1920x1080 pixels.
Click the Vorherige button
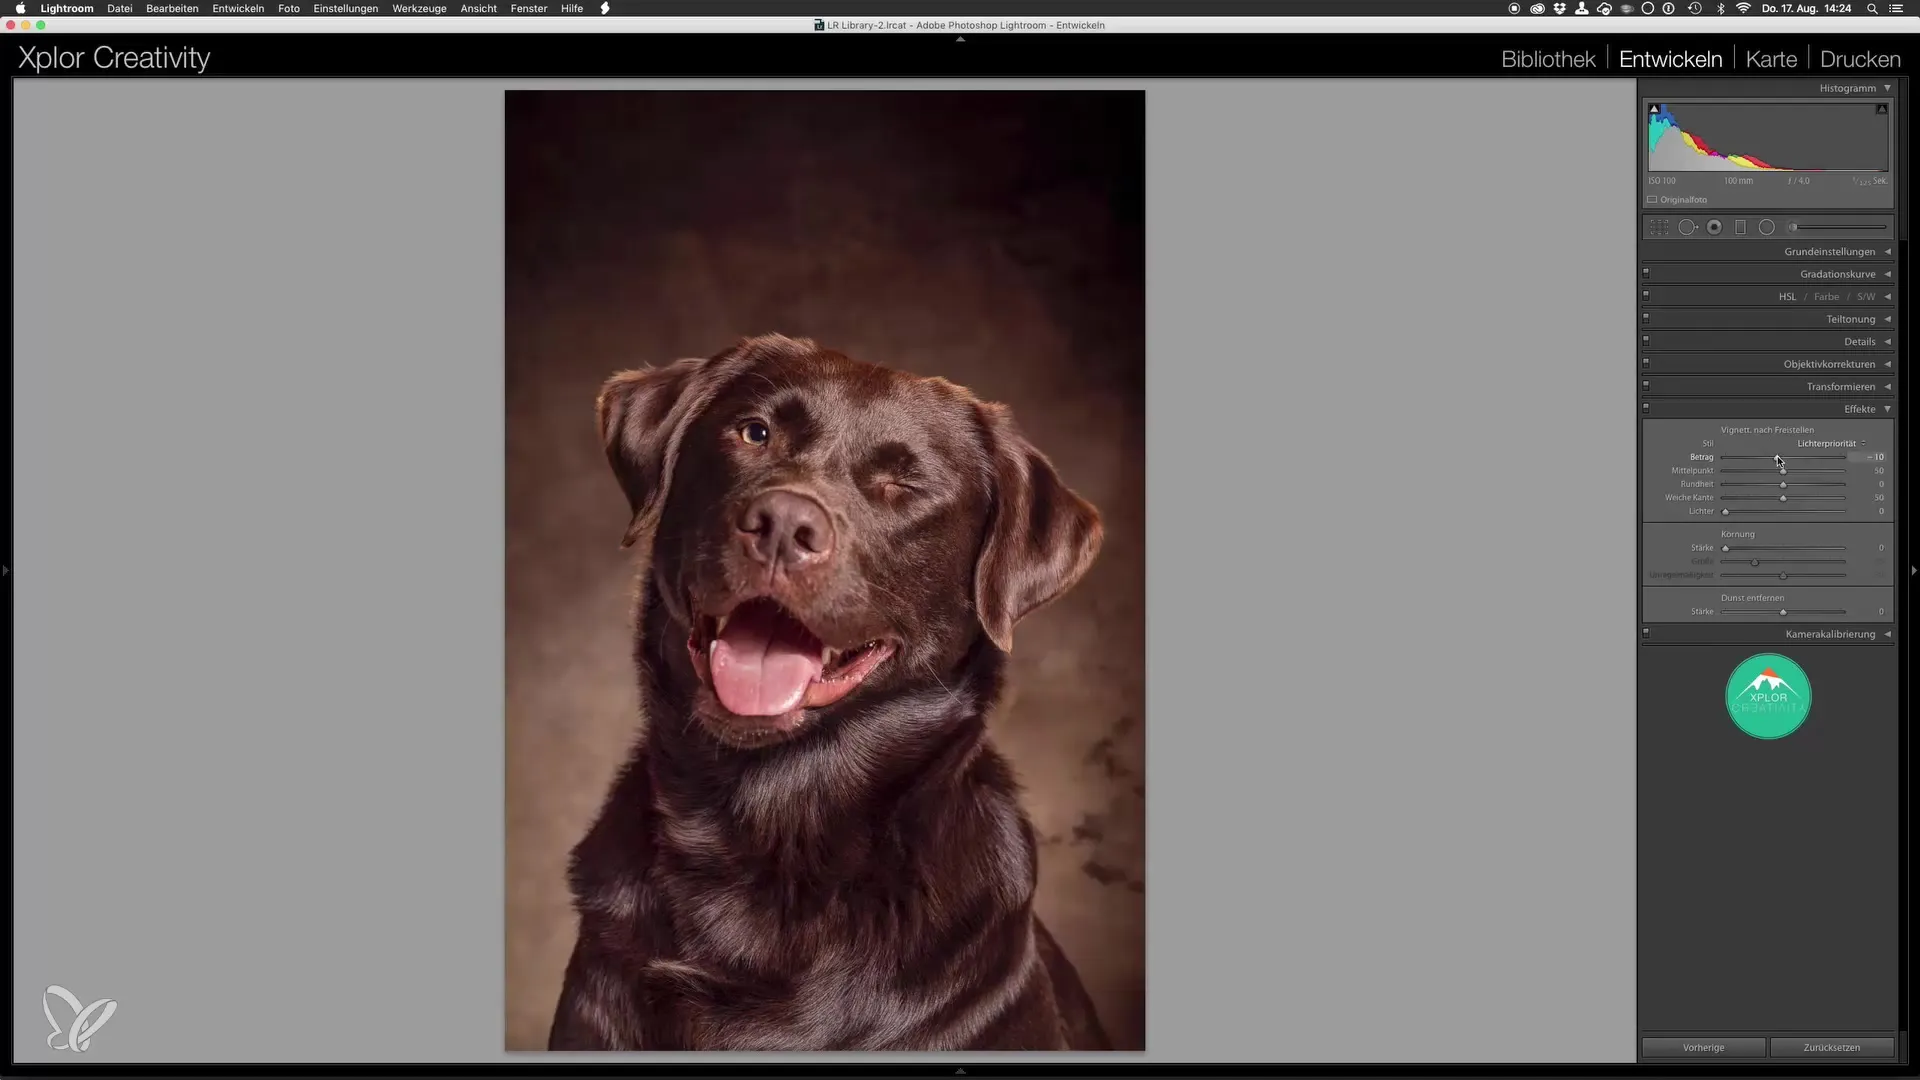1703,1047
